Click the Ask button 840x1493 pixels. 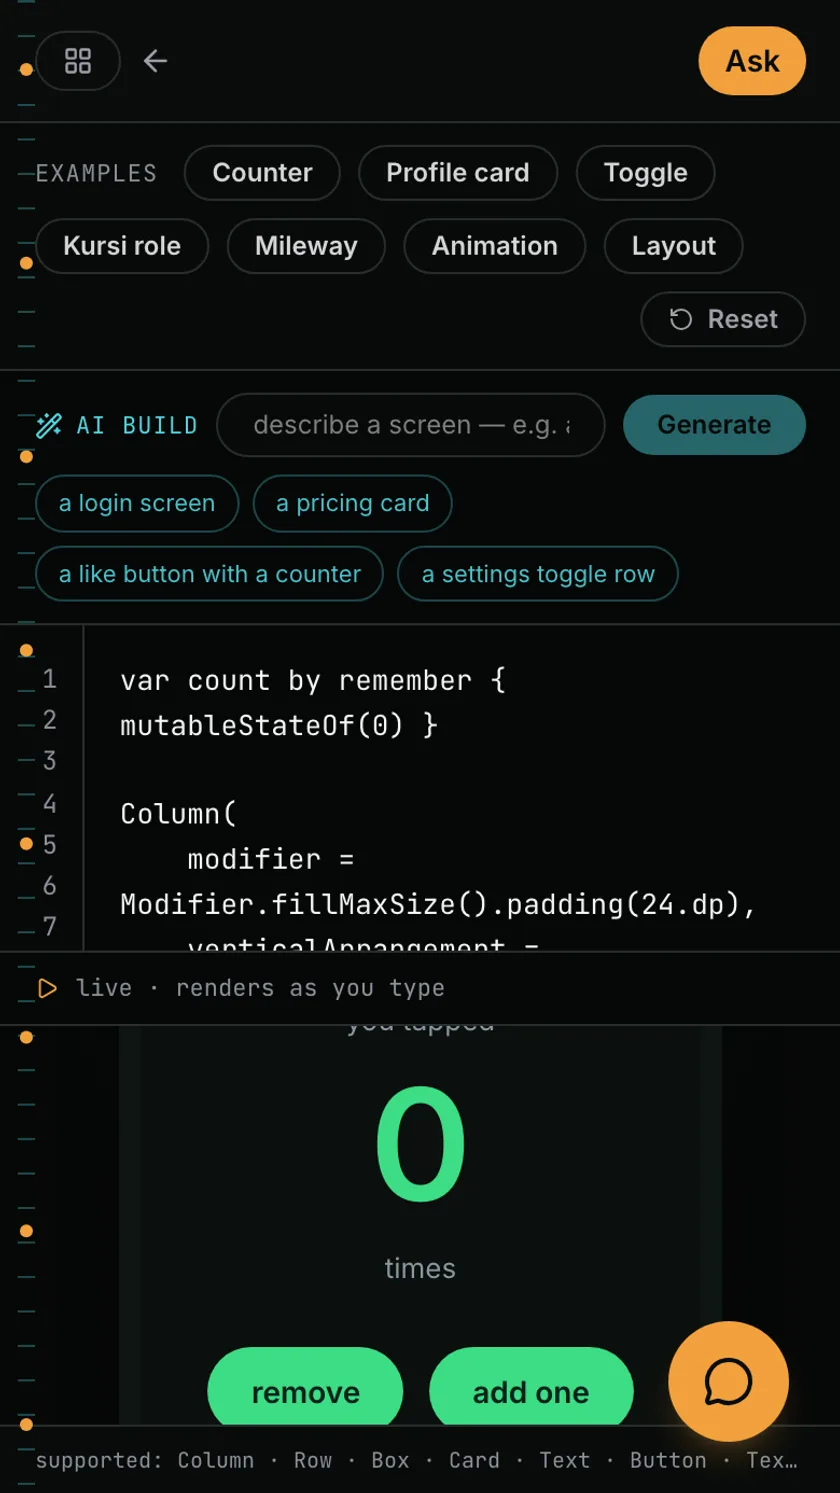(752, 61)
